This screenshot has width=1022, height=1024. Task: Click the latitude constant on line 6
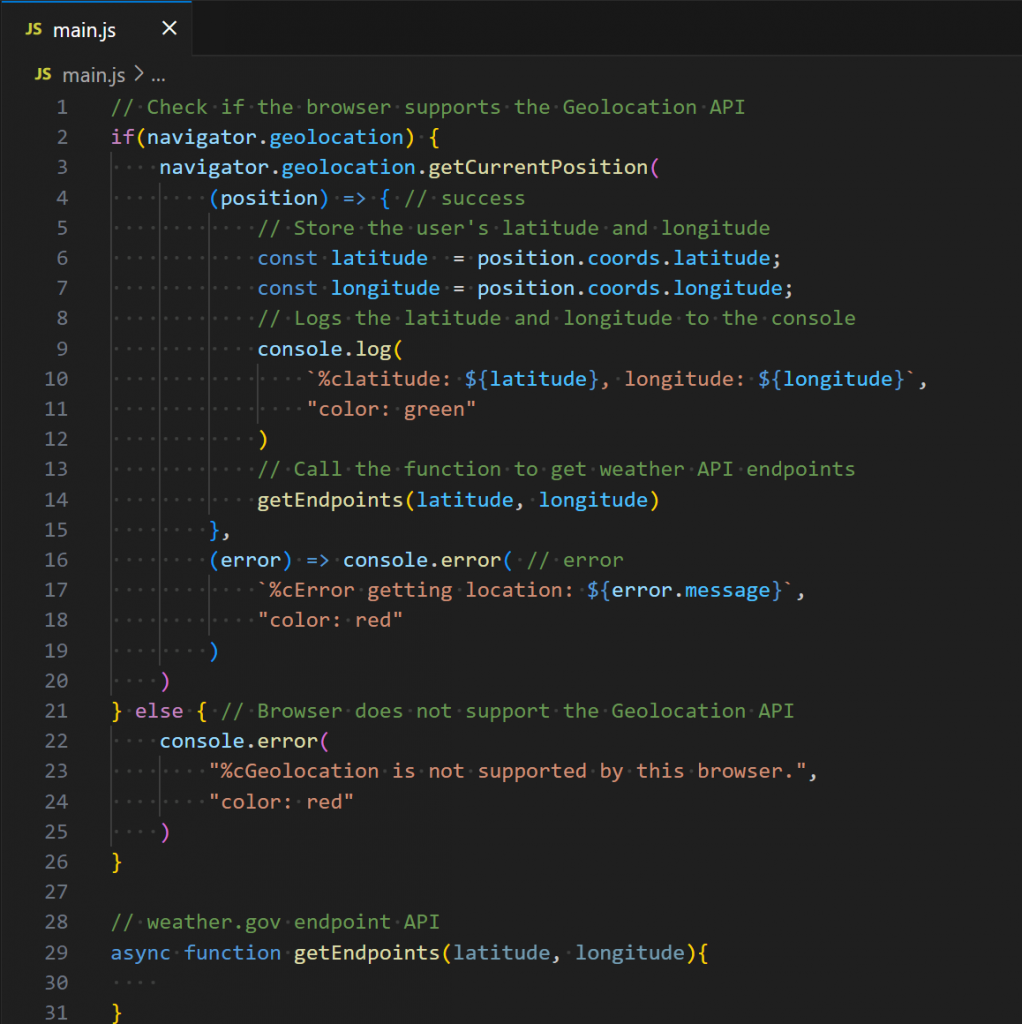pos(379,258)
